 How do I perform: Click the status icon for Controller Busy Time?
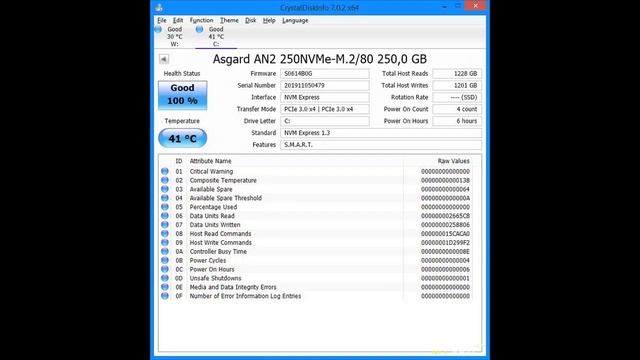coord(165,251)
